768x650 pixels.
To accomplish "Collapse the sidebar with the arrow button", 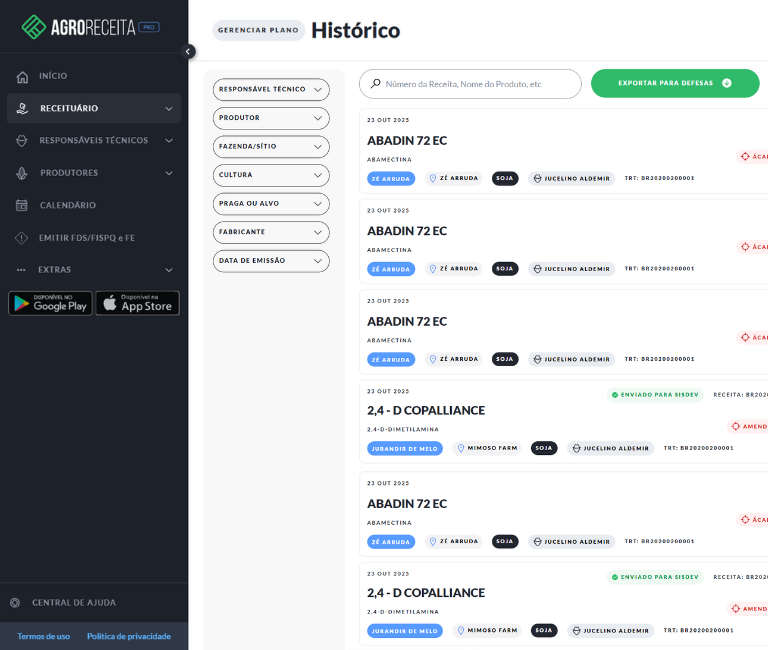I will pyautogui.click(x=188, y=52).
